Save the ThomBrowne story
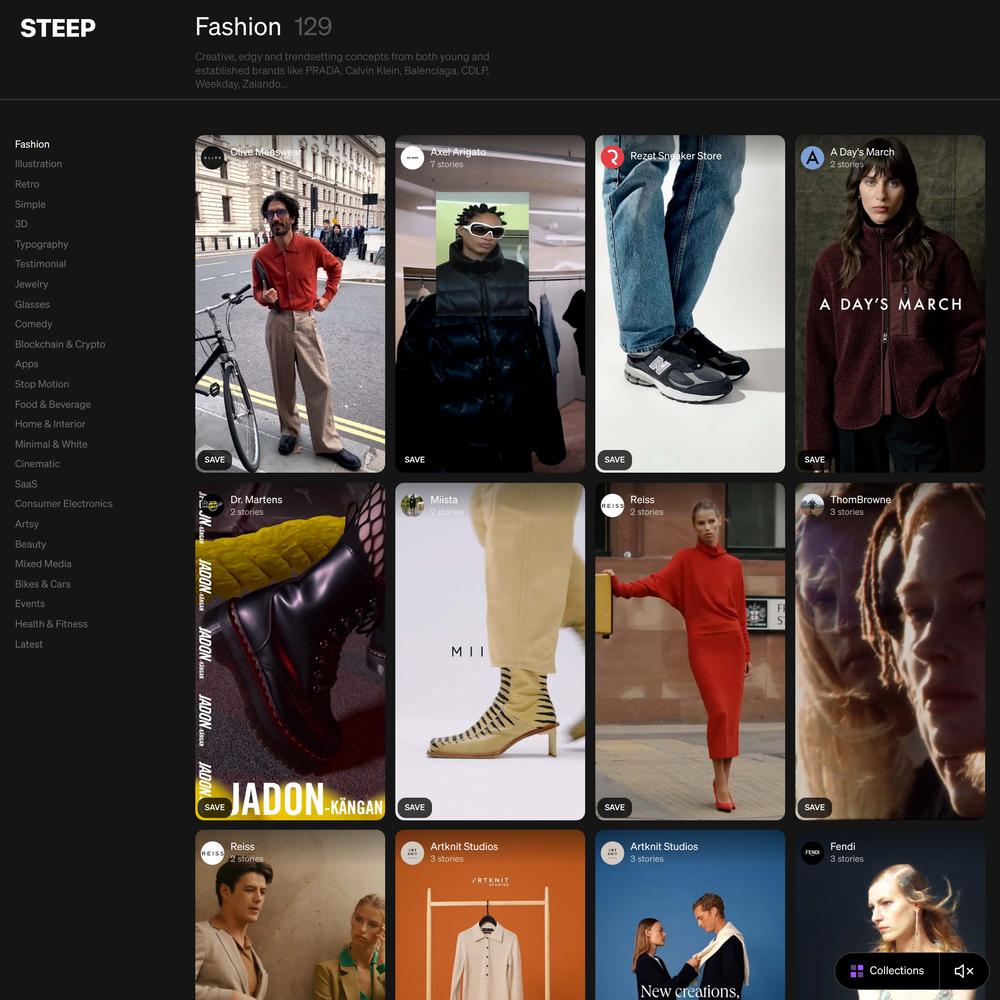Screen dimensions: 1000x1000 (x=814, y=807)
